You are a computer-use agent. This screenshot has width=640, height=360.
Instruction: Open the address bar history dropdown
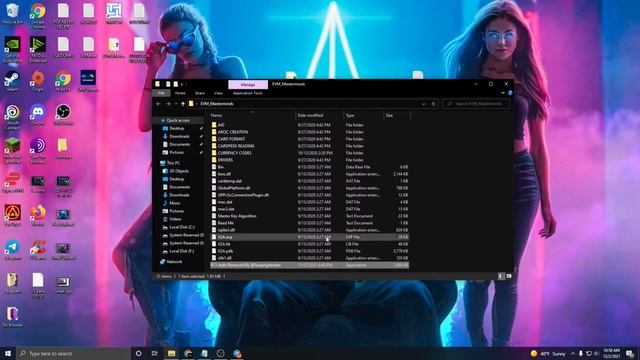424,104
